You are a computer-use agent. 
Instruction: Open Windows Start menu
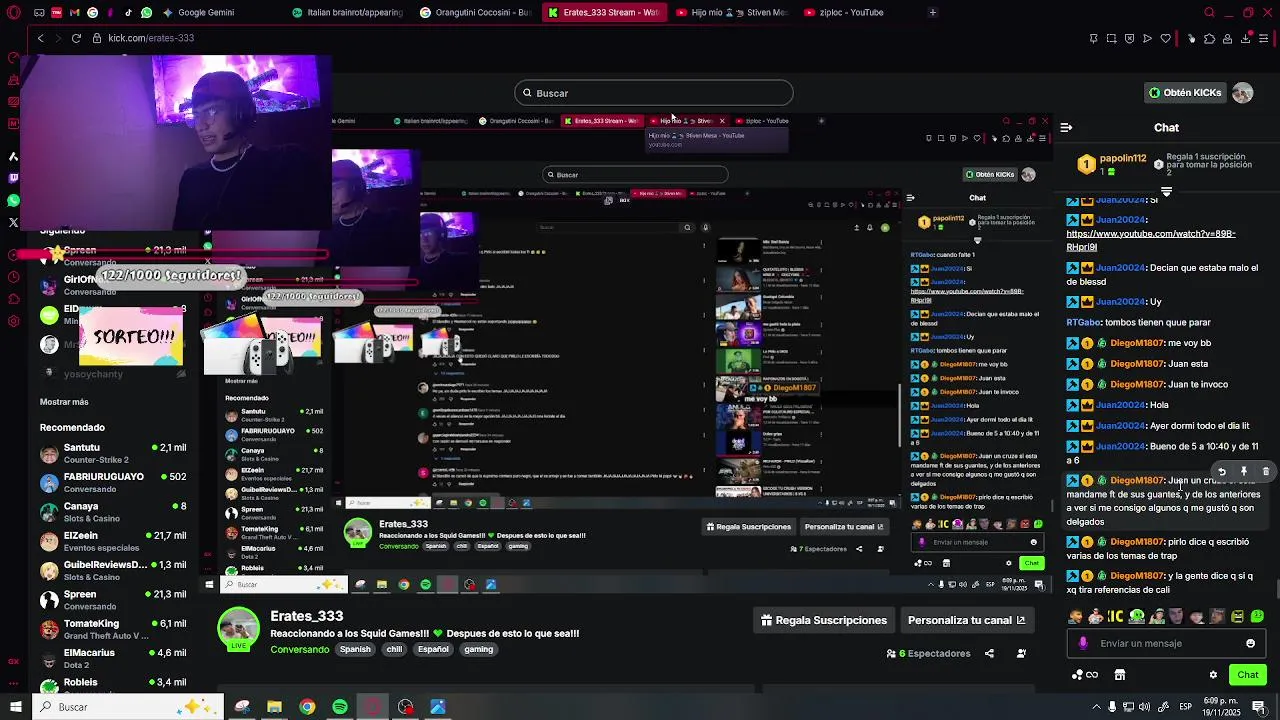tap(15, 707)
